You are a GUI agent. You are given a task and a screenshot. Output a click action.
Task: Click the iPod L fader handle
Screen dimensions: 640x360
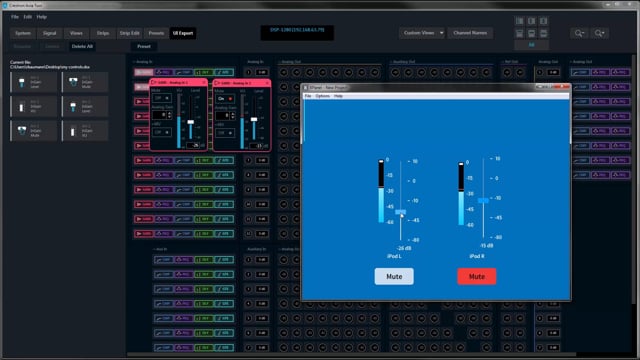400,212
